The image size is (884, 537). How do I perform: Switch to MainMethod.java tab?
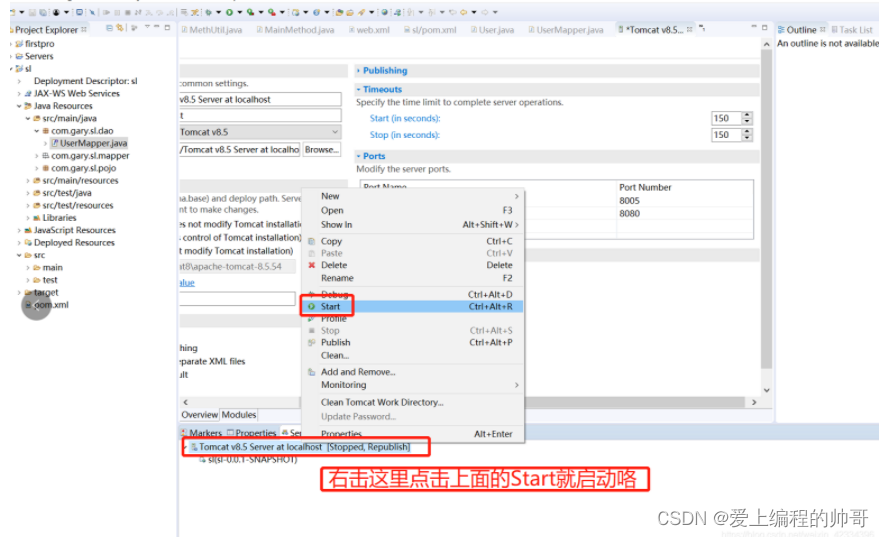pyautogui.click(x=295, y=30)
